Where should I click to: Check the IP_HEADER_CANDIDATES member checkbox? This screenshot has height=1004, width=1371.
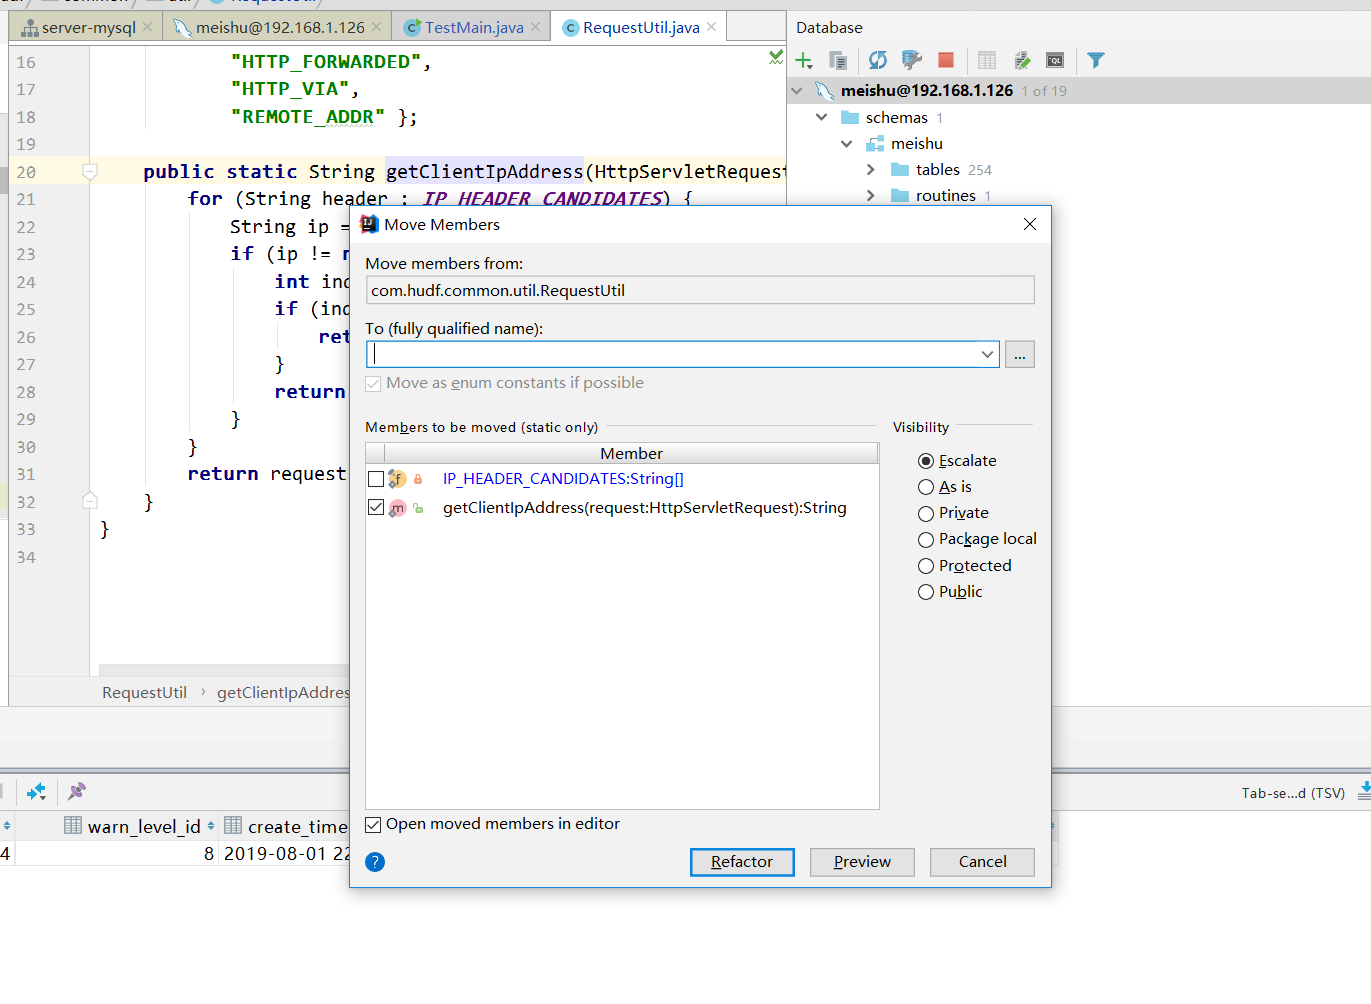click(x=376, y=479)
